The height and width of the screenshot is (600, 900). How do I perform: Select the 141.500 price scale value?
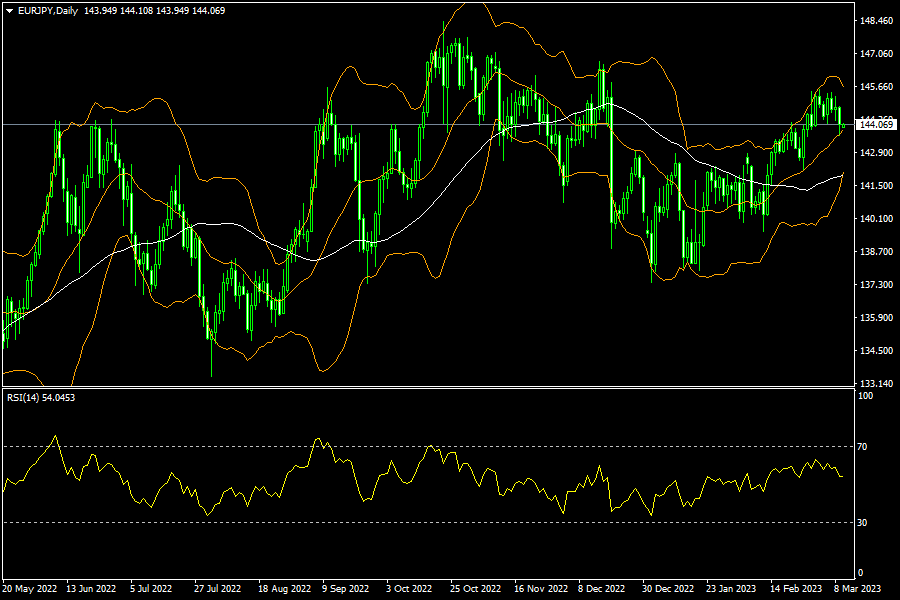(876, 185)
